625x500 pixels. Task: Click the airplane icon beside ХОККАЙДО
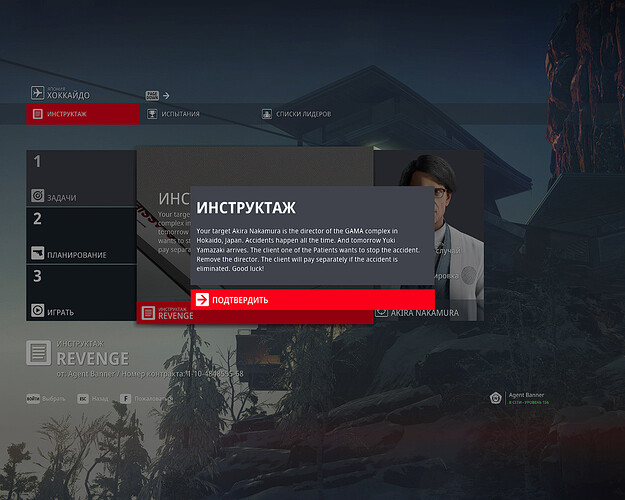[x=37, y=93]
